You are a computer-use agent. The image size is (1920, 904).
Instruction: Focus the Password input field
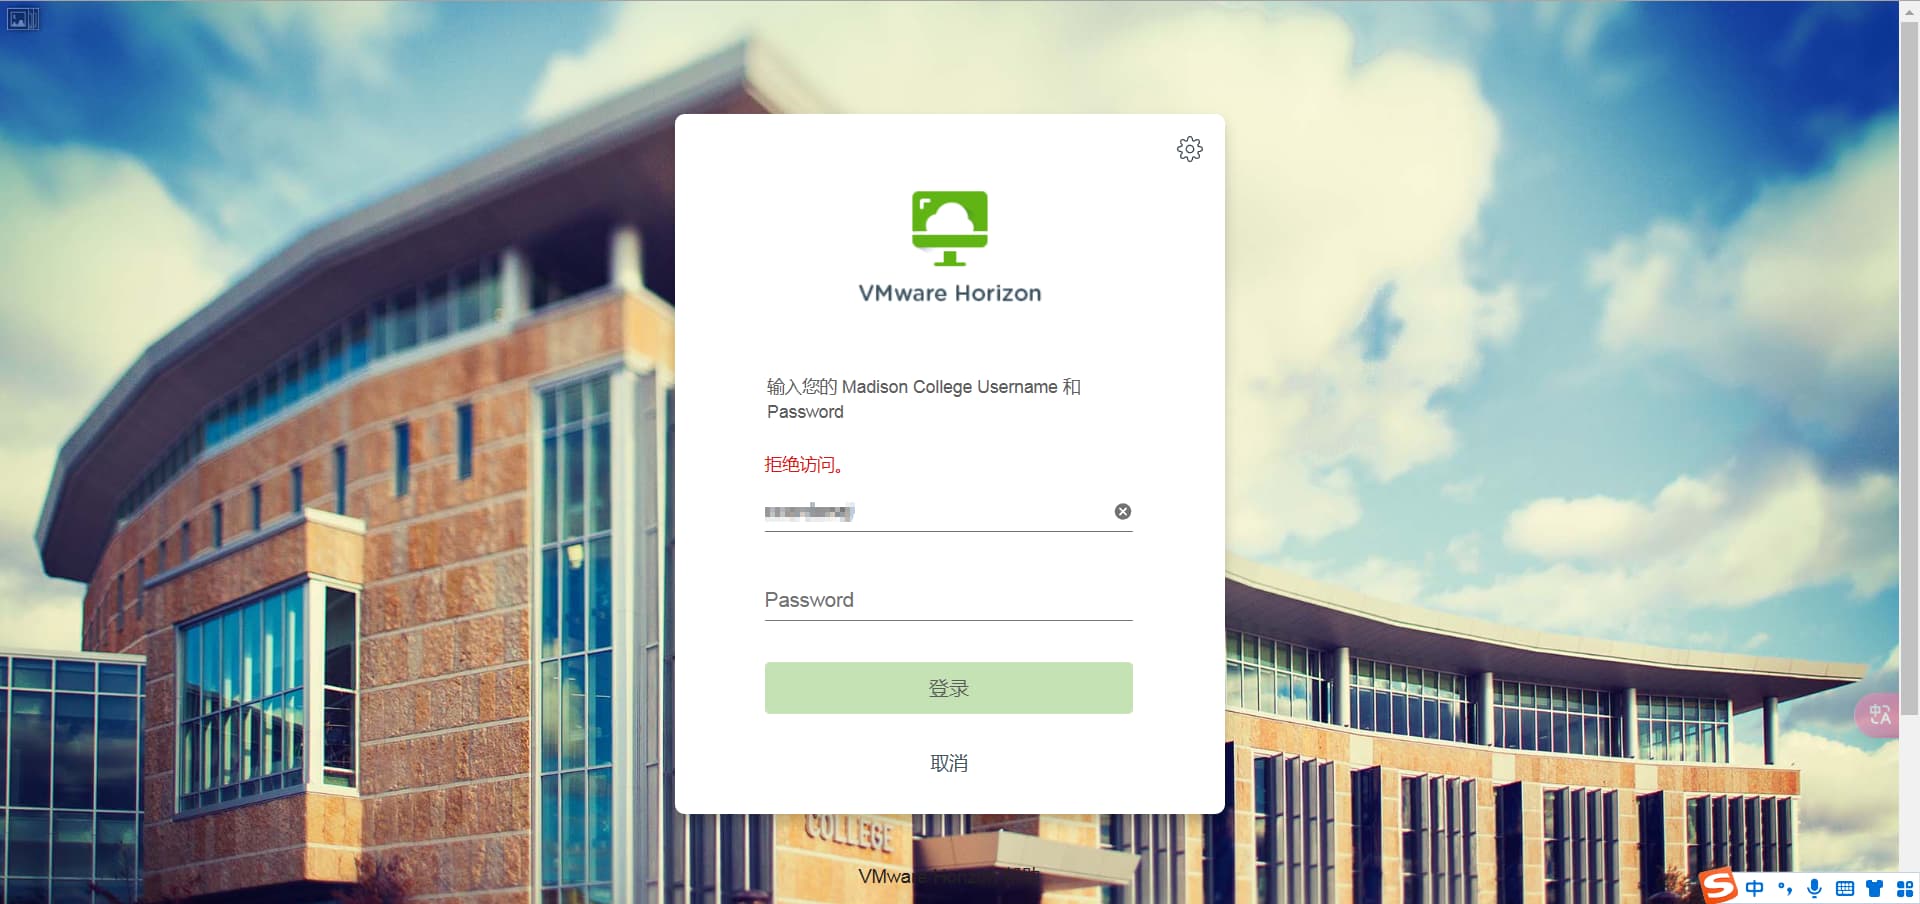[x=948, y=600]
